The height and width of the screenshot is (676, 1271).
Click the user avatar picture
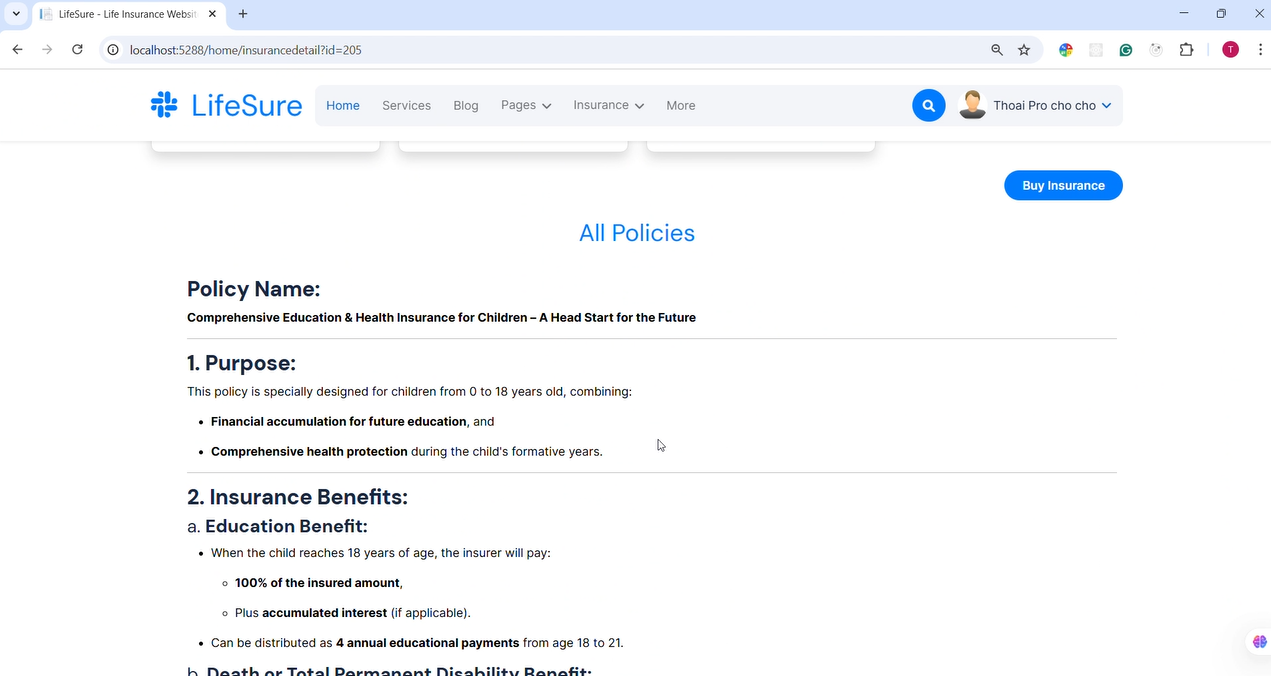972,105
